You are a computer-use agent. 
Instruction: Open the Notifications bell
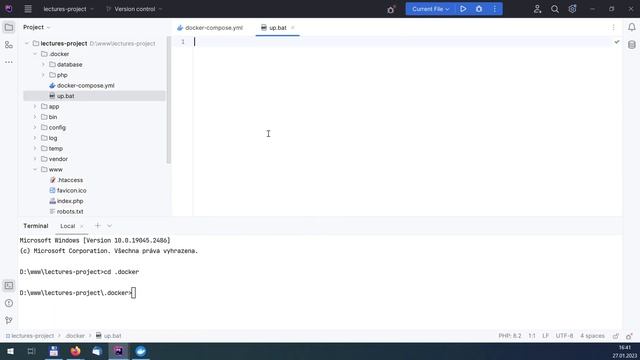pyautogui.click(x=631, y=27)
